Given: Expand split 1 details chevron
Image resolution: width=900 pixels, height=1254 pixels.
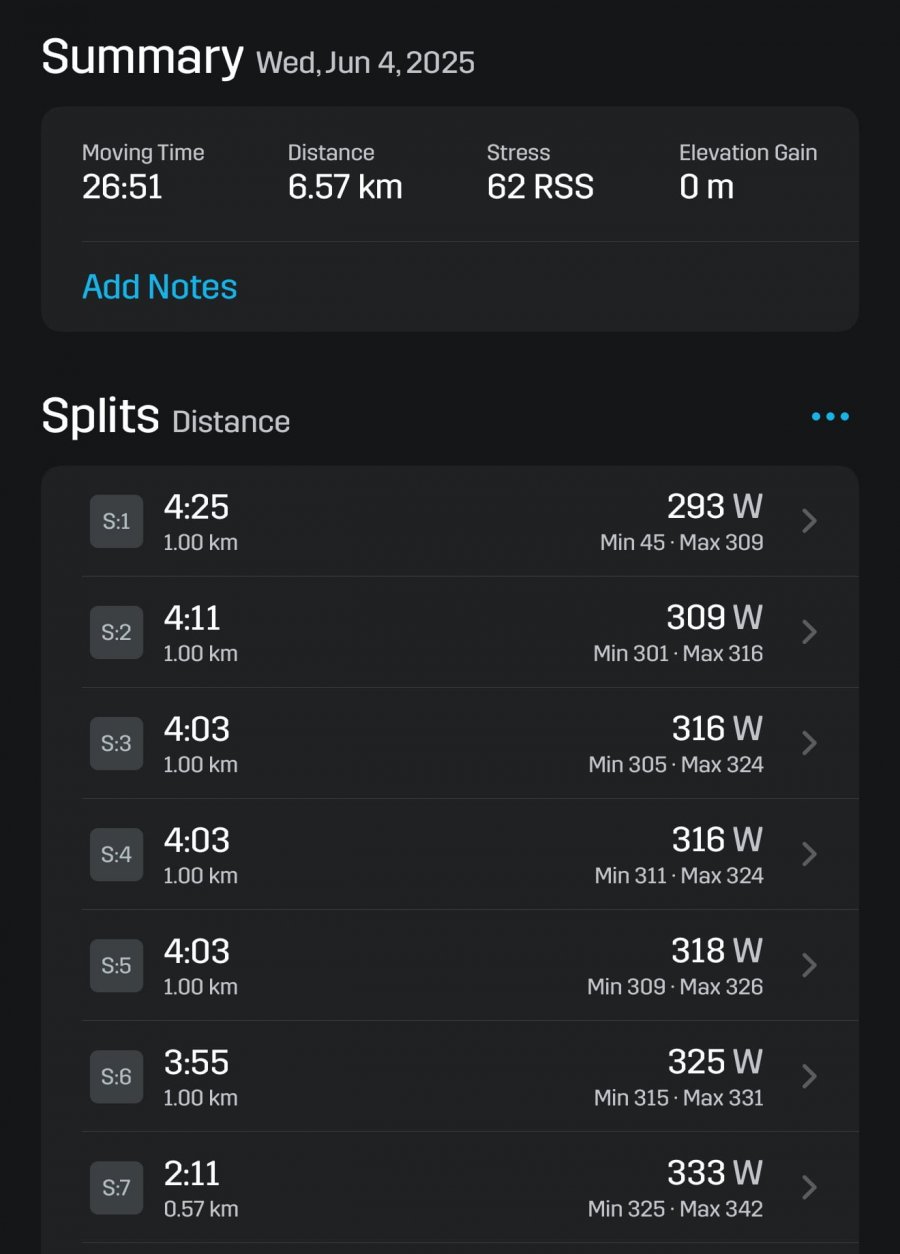Looking at the screenshot, I should pos(810,521).
